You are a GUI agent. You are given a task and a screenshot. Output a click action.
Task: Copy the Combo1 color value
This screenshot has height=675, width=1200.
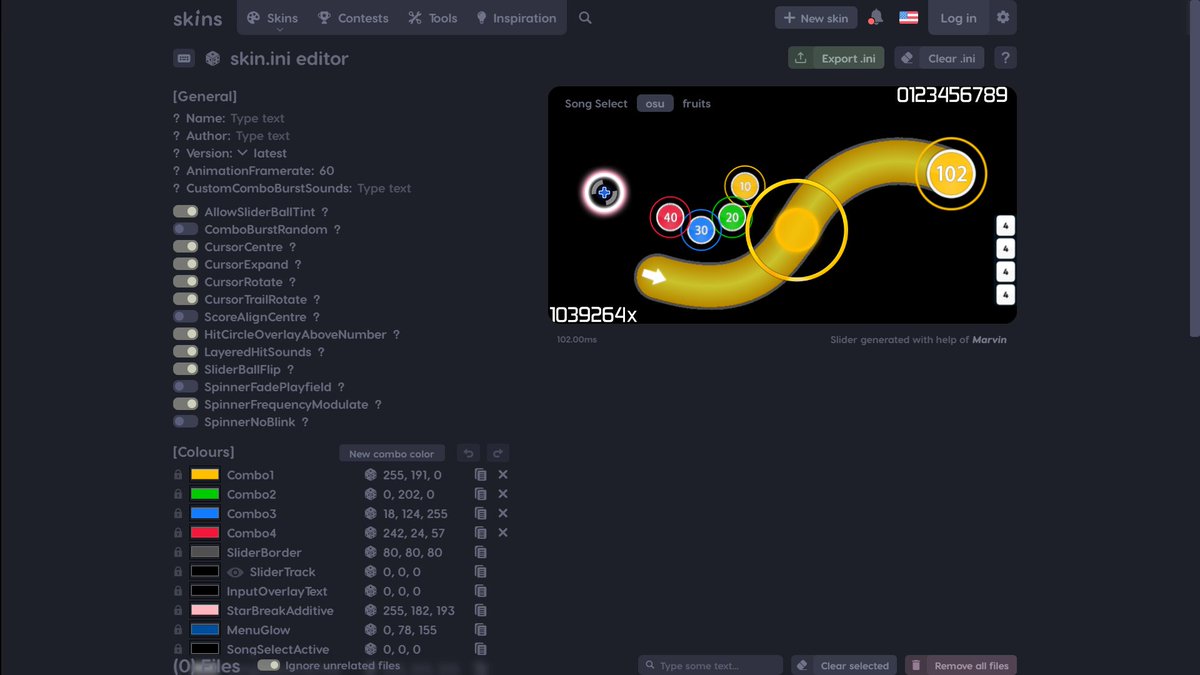[480, 474]
